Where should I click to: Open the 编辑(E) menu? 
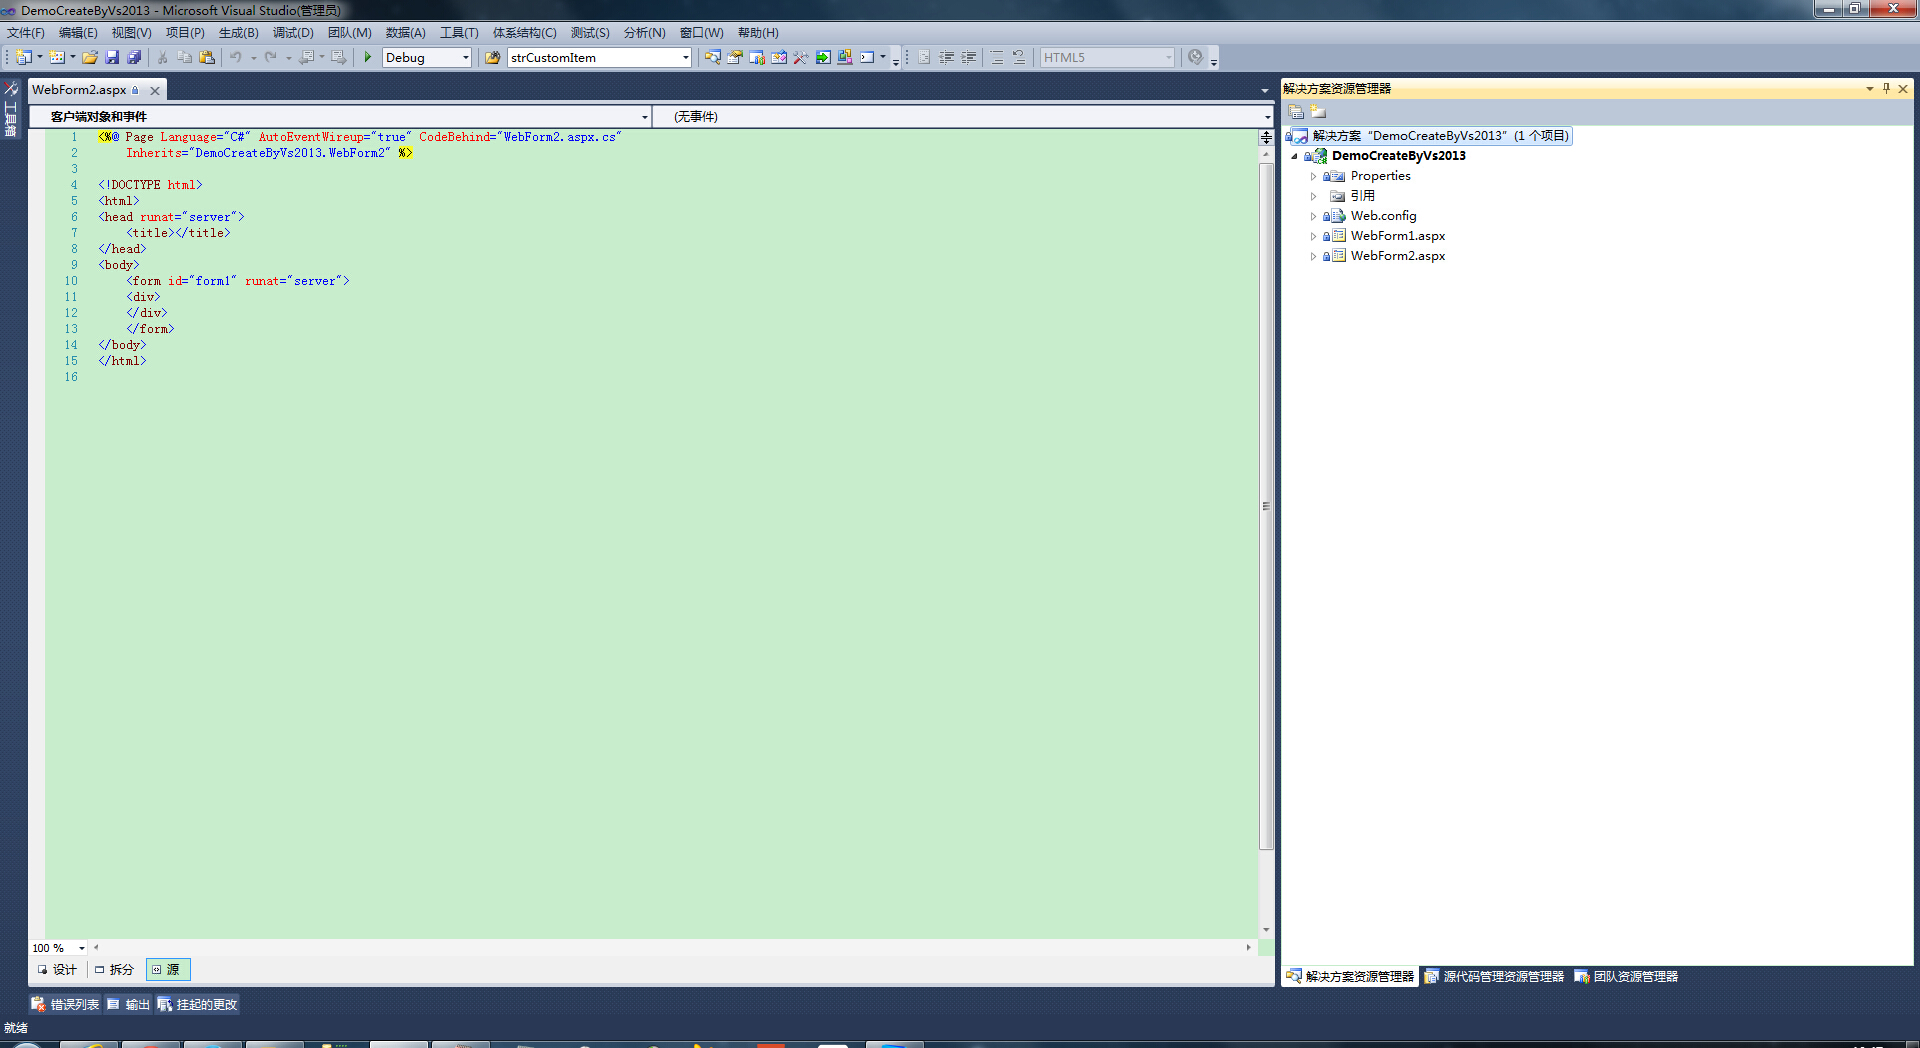click(x=78, y=33)
